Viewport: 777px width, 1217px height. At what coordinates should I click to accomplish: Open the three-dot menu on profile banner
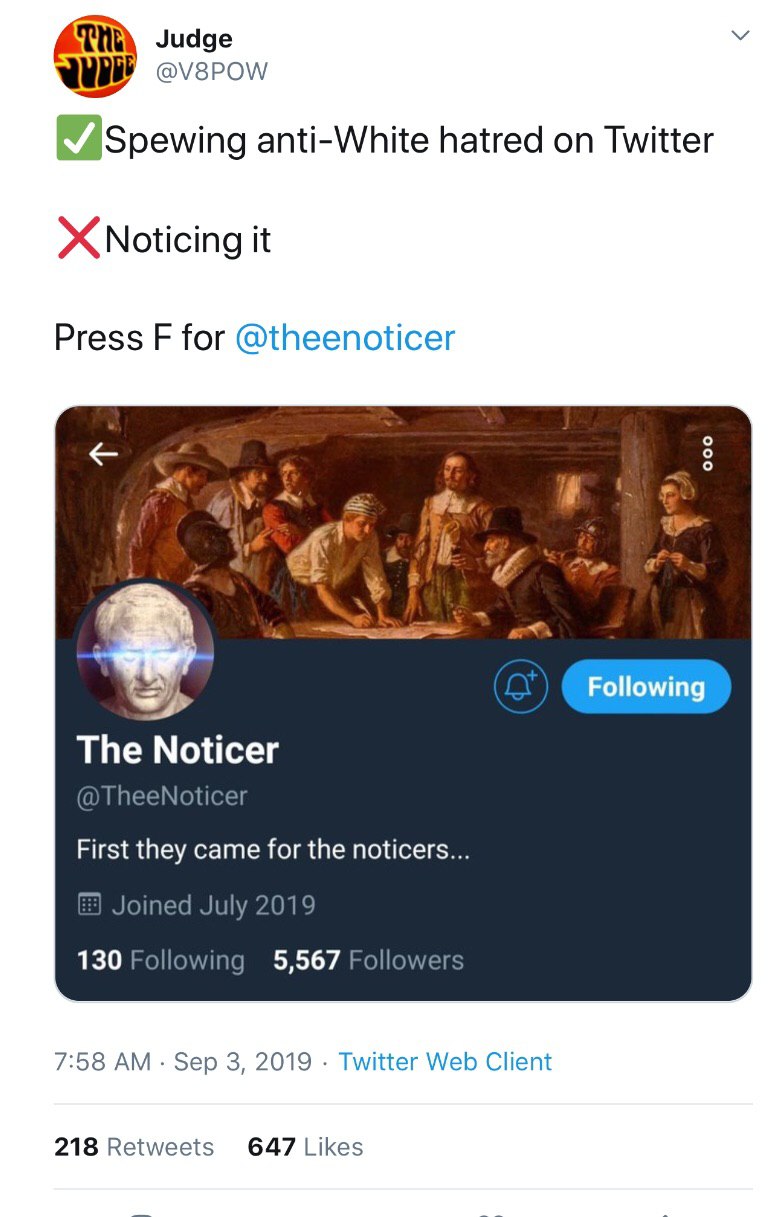[x=707, y=455]
